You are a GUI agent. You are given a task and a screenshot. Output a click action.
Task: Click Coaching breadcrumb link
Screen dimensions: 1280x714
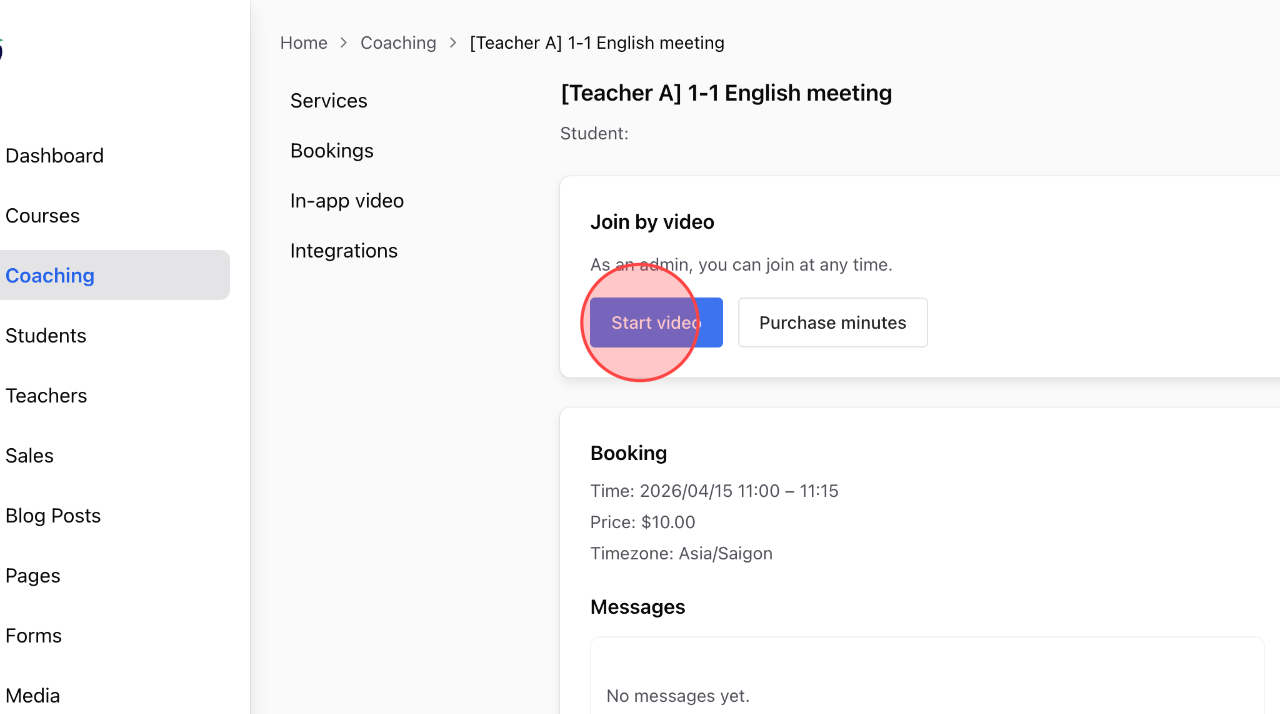(x=398, y=43)
